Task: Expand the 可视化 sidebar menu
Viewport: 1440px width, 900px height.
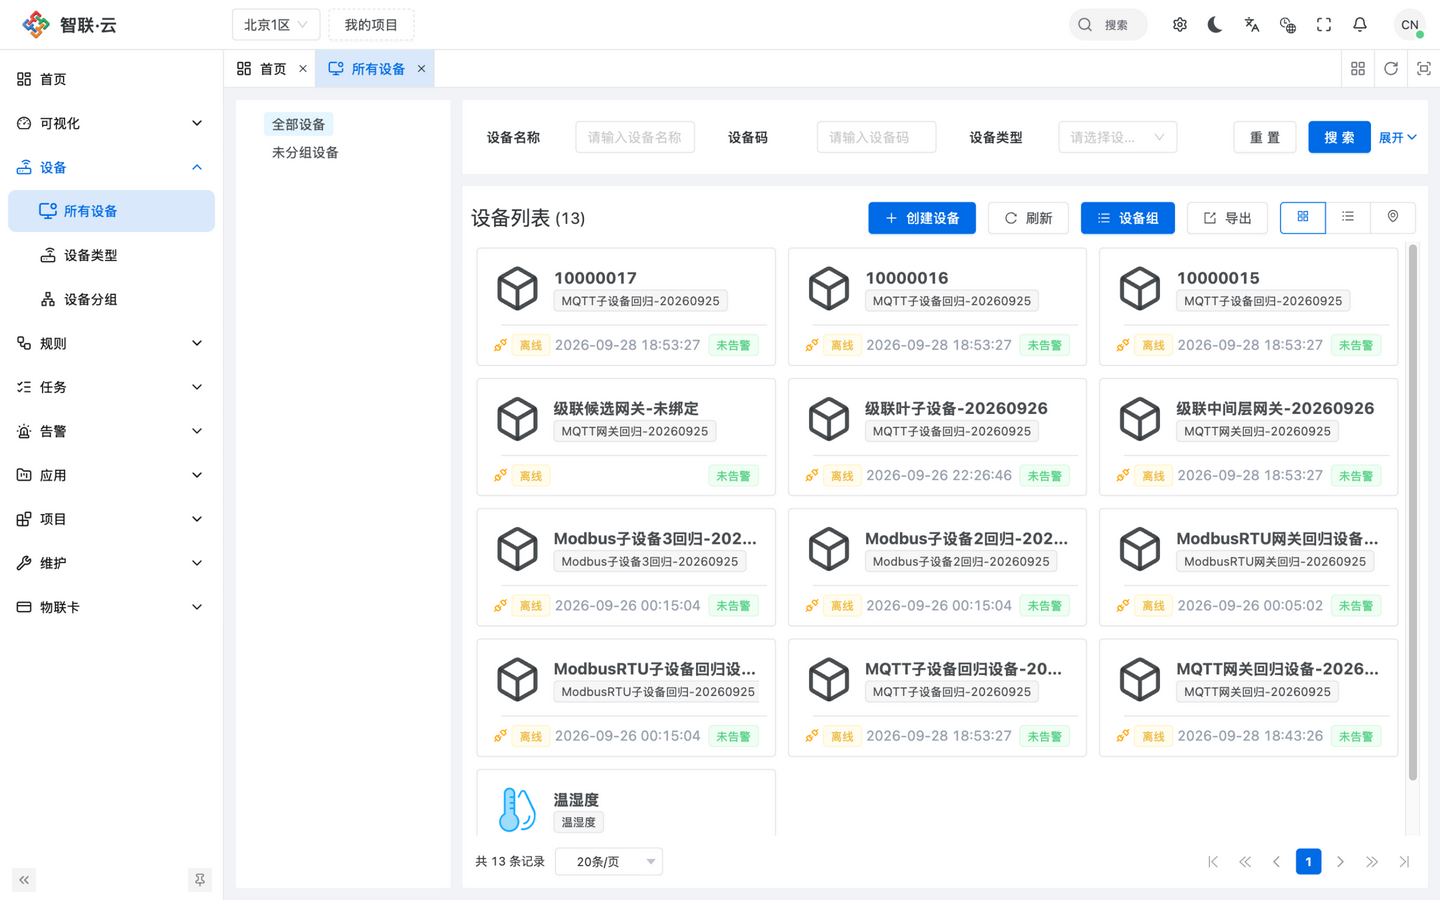Action: (x=111, y=123)
